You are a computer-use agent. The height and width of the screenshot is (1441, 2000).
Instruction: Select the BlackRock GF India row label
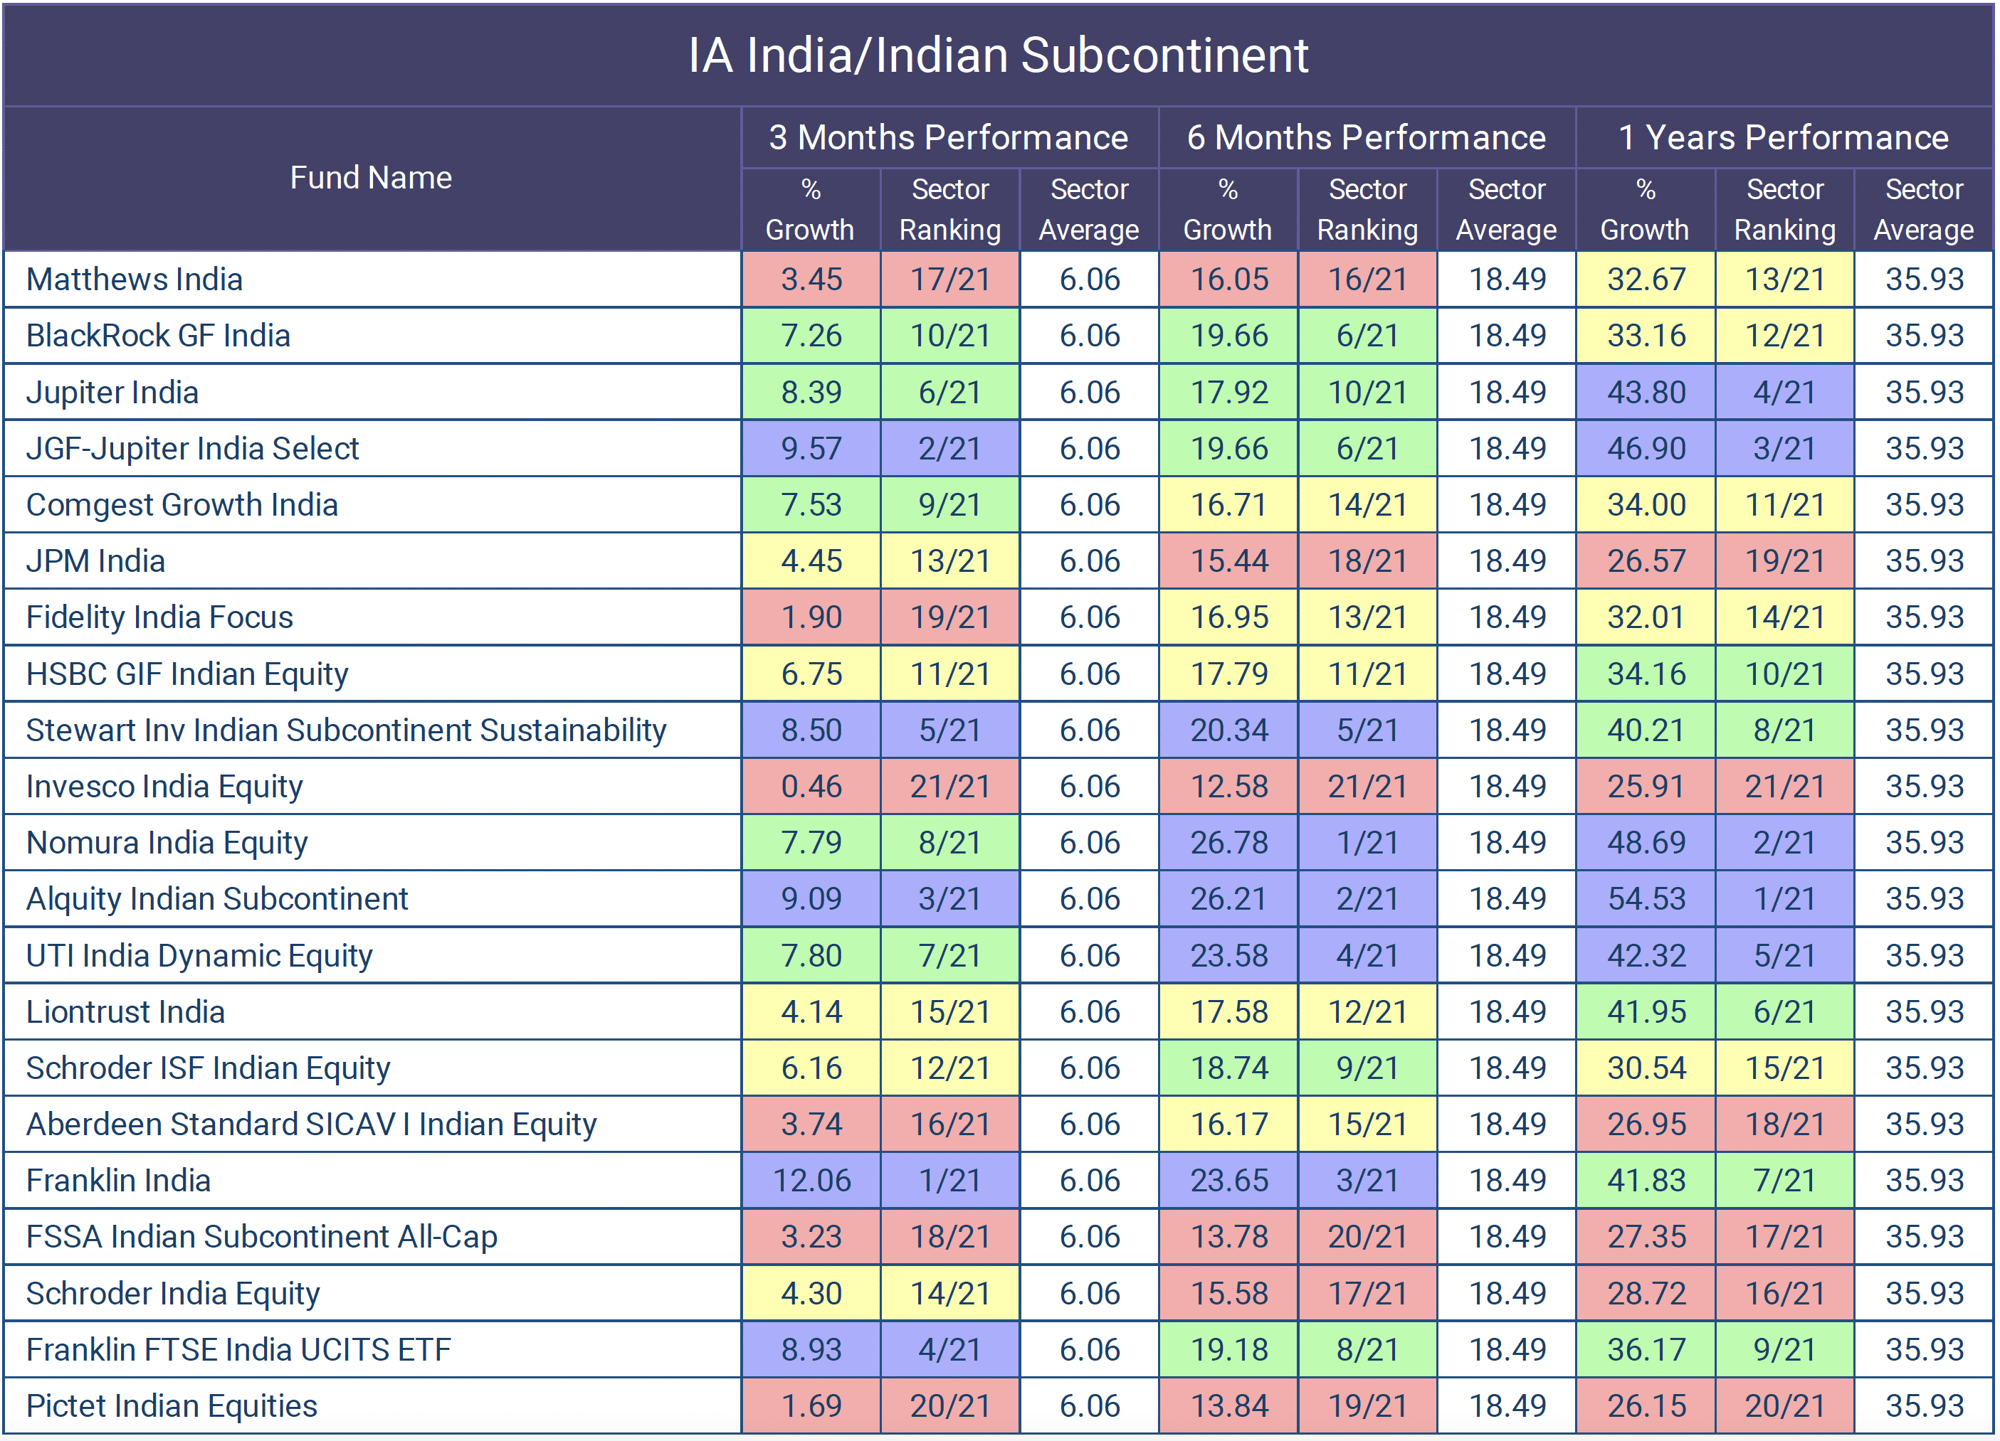pyautogui.click(x=158, y=335)
